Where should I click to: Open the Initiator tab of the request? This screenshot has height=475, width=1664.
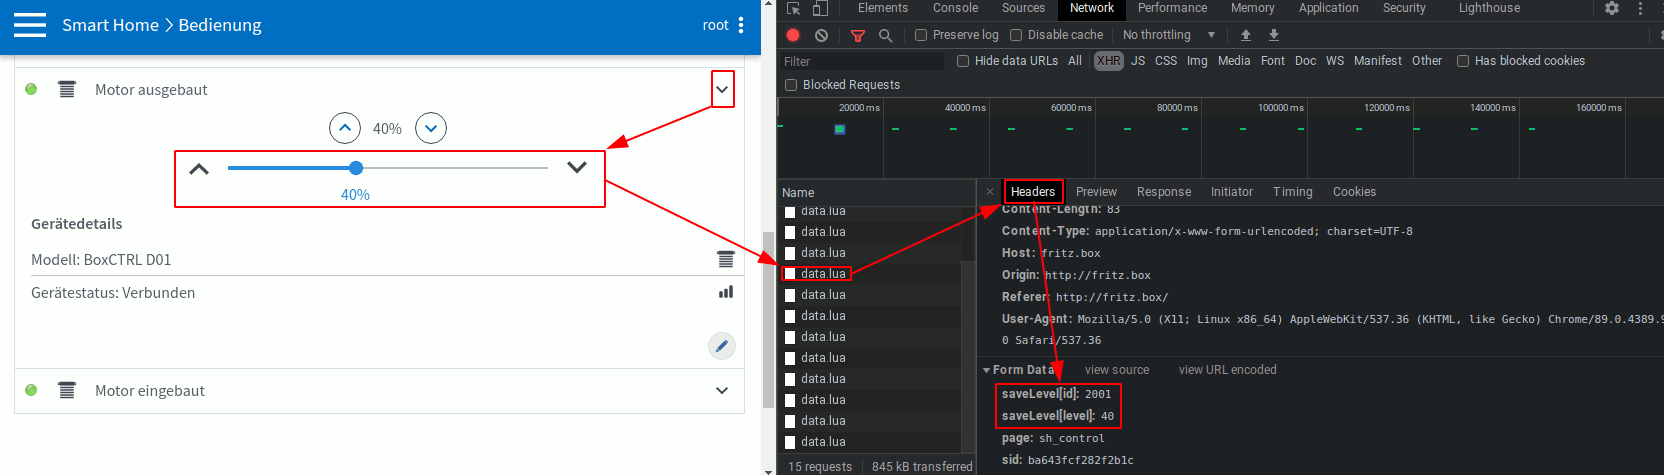point(1232,192)
